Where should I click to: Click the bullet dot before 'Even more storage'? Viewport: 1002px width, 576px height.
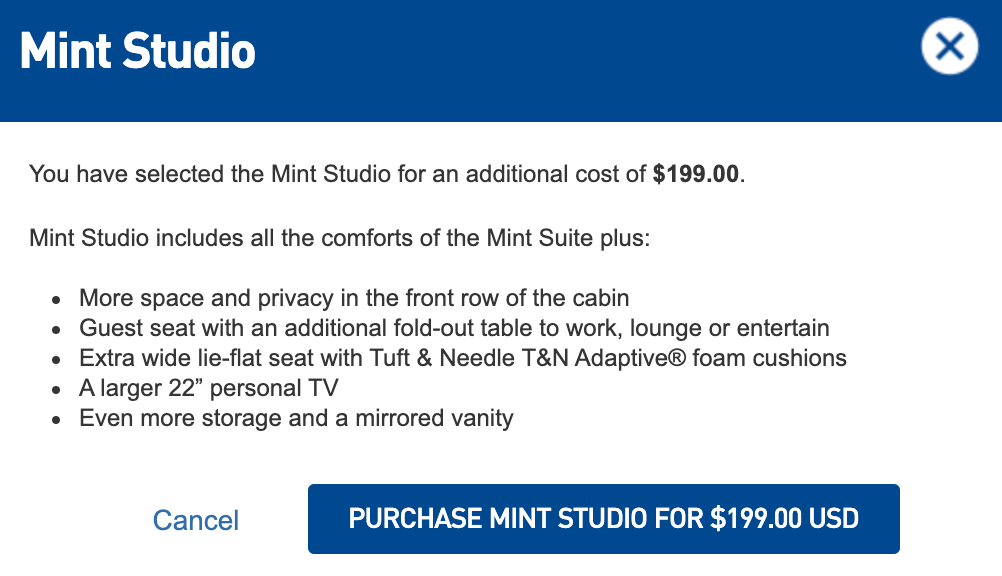[x=57, y=419]
